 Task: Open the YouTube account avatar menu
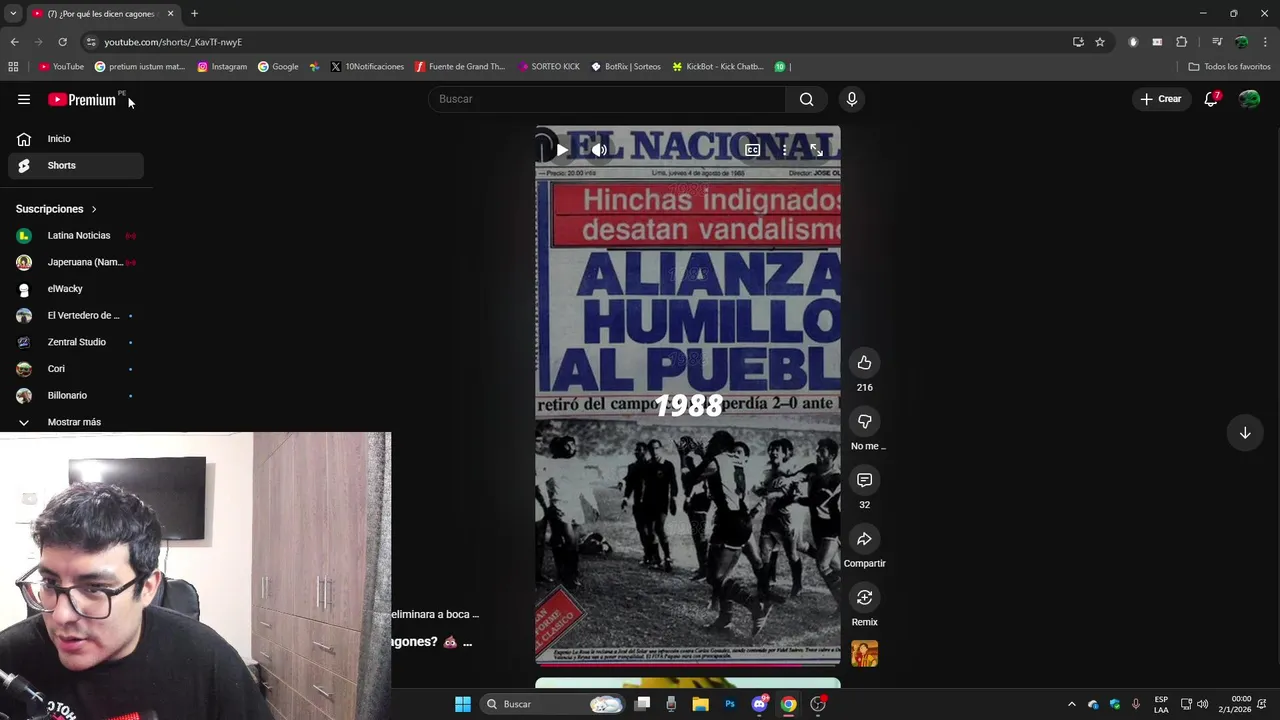(x=1249, y=99)
